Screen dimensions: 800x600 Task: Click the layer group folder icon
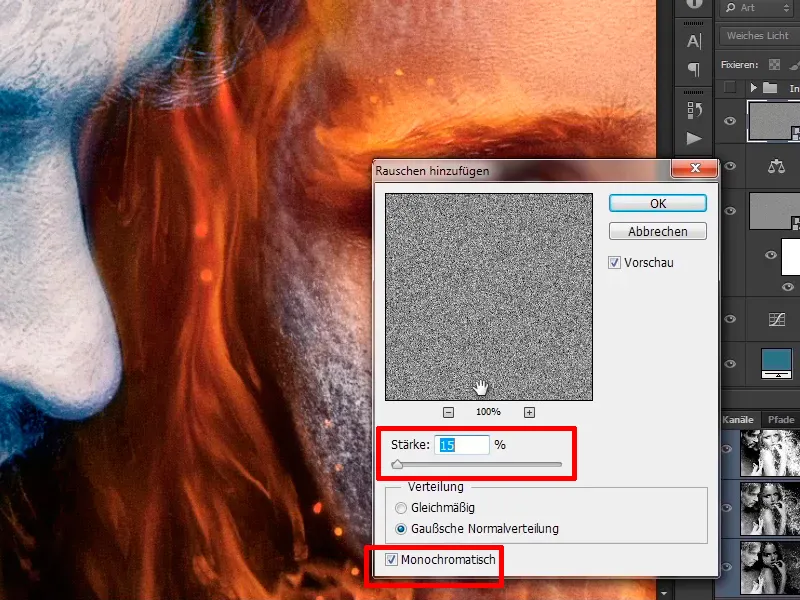(770, 88)
